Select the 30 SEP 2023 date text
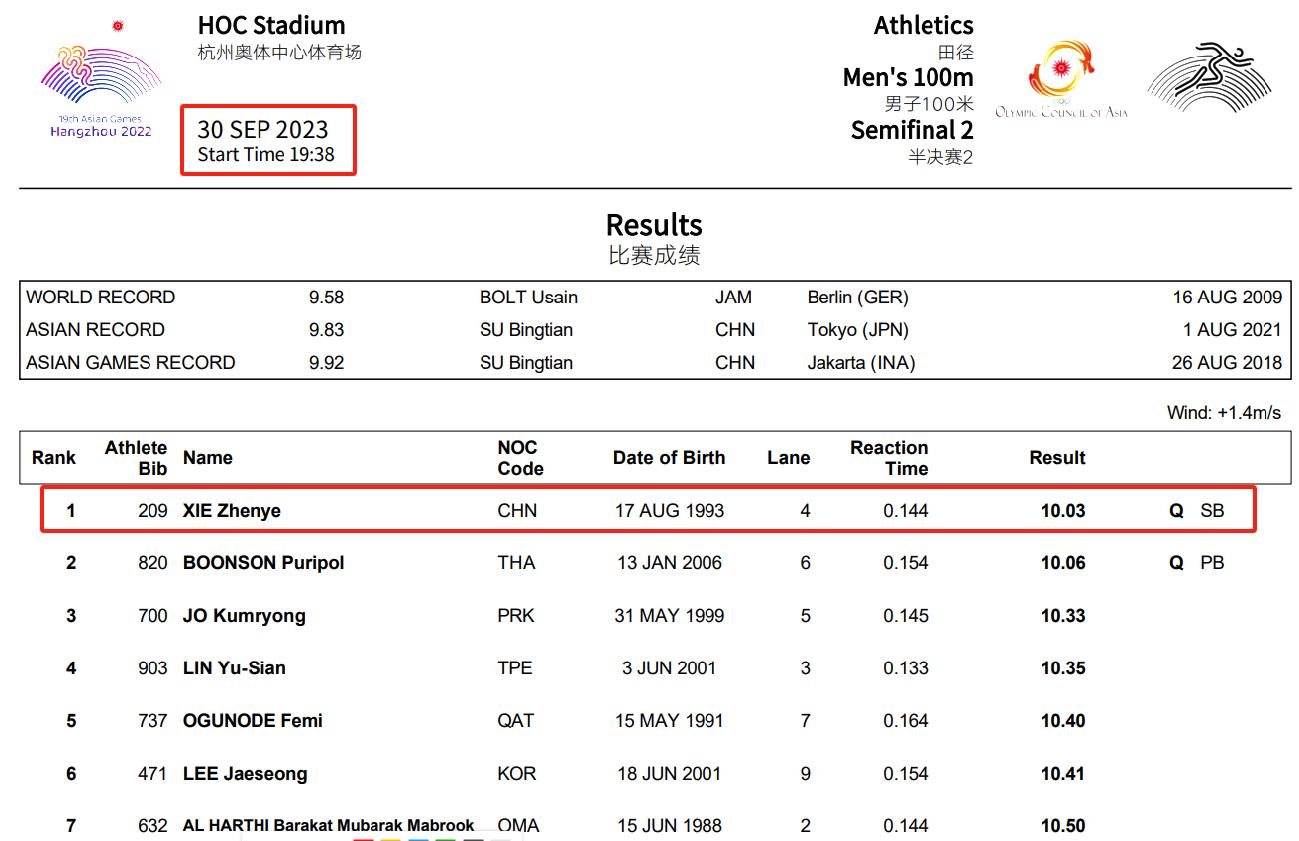 262,129
